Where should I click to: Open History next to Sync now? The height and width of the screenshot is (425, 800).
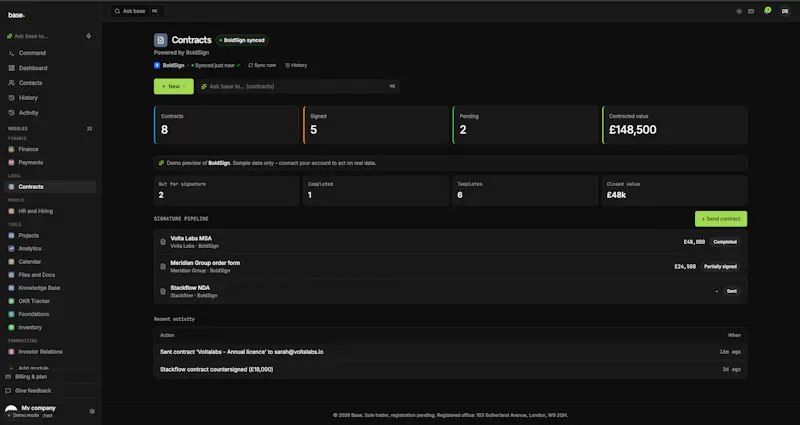pyautogui.click(x=296, y=65)
